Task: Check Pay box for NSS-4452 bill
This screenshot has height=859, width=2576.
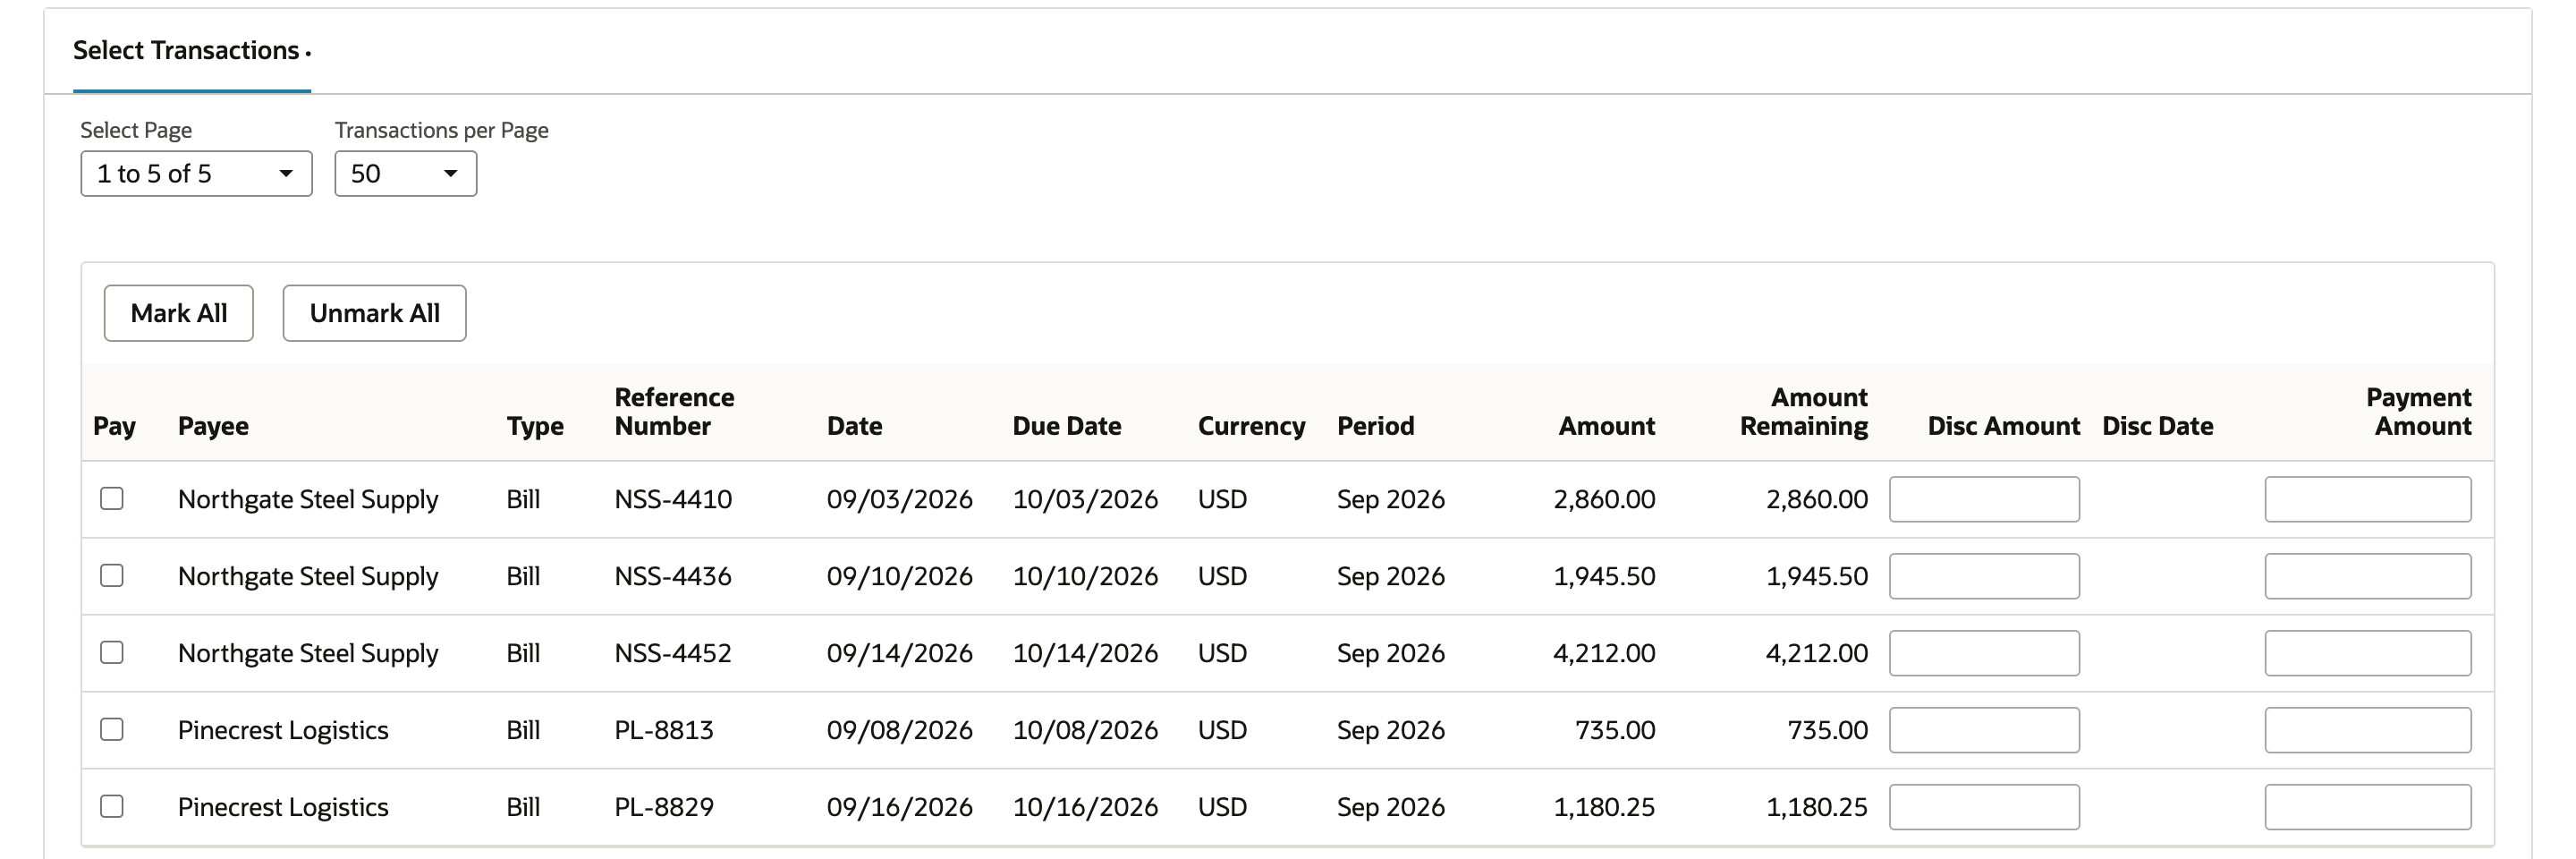Action: (x=112, y=652)
